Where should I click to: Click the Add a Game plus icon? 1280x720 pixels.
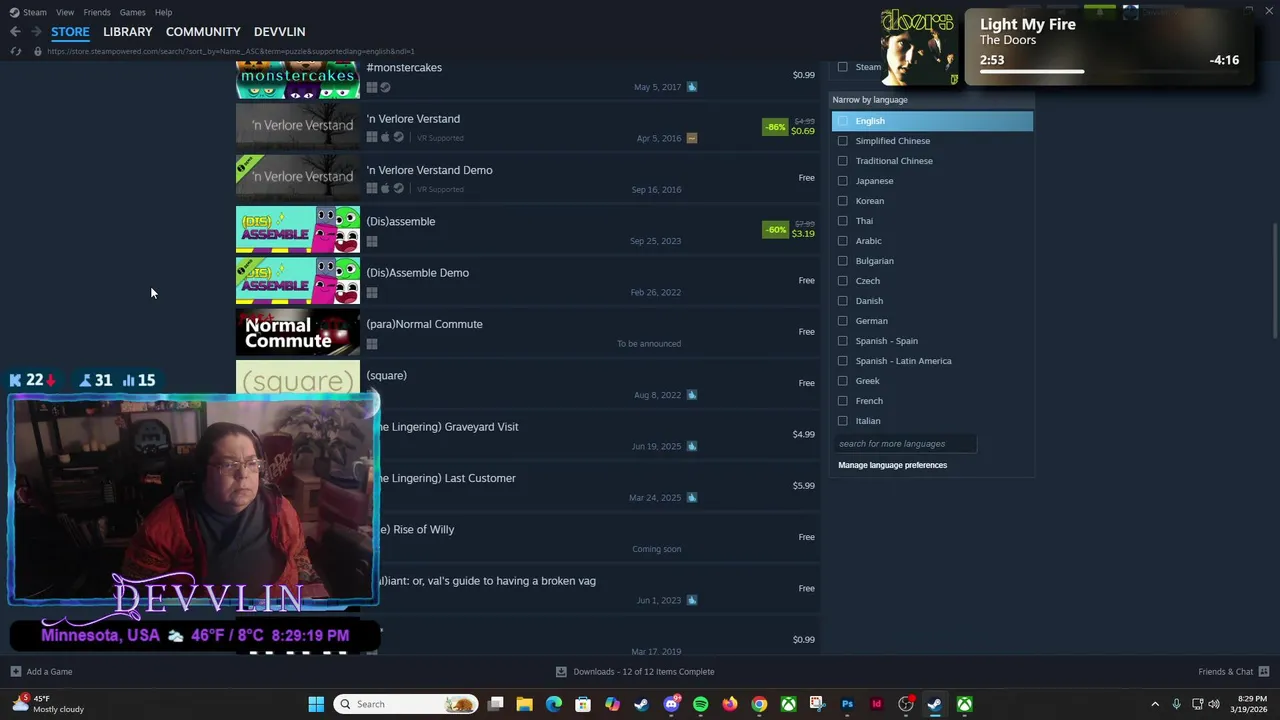point(15,672)
